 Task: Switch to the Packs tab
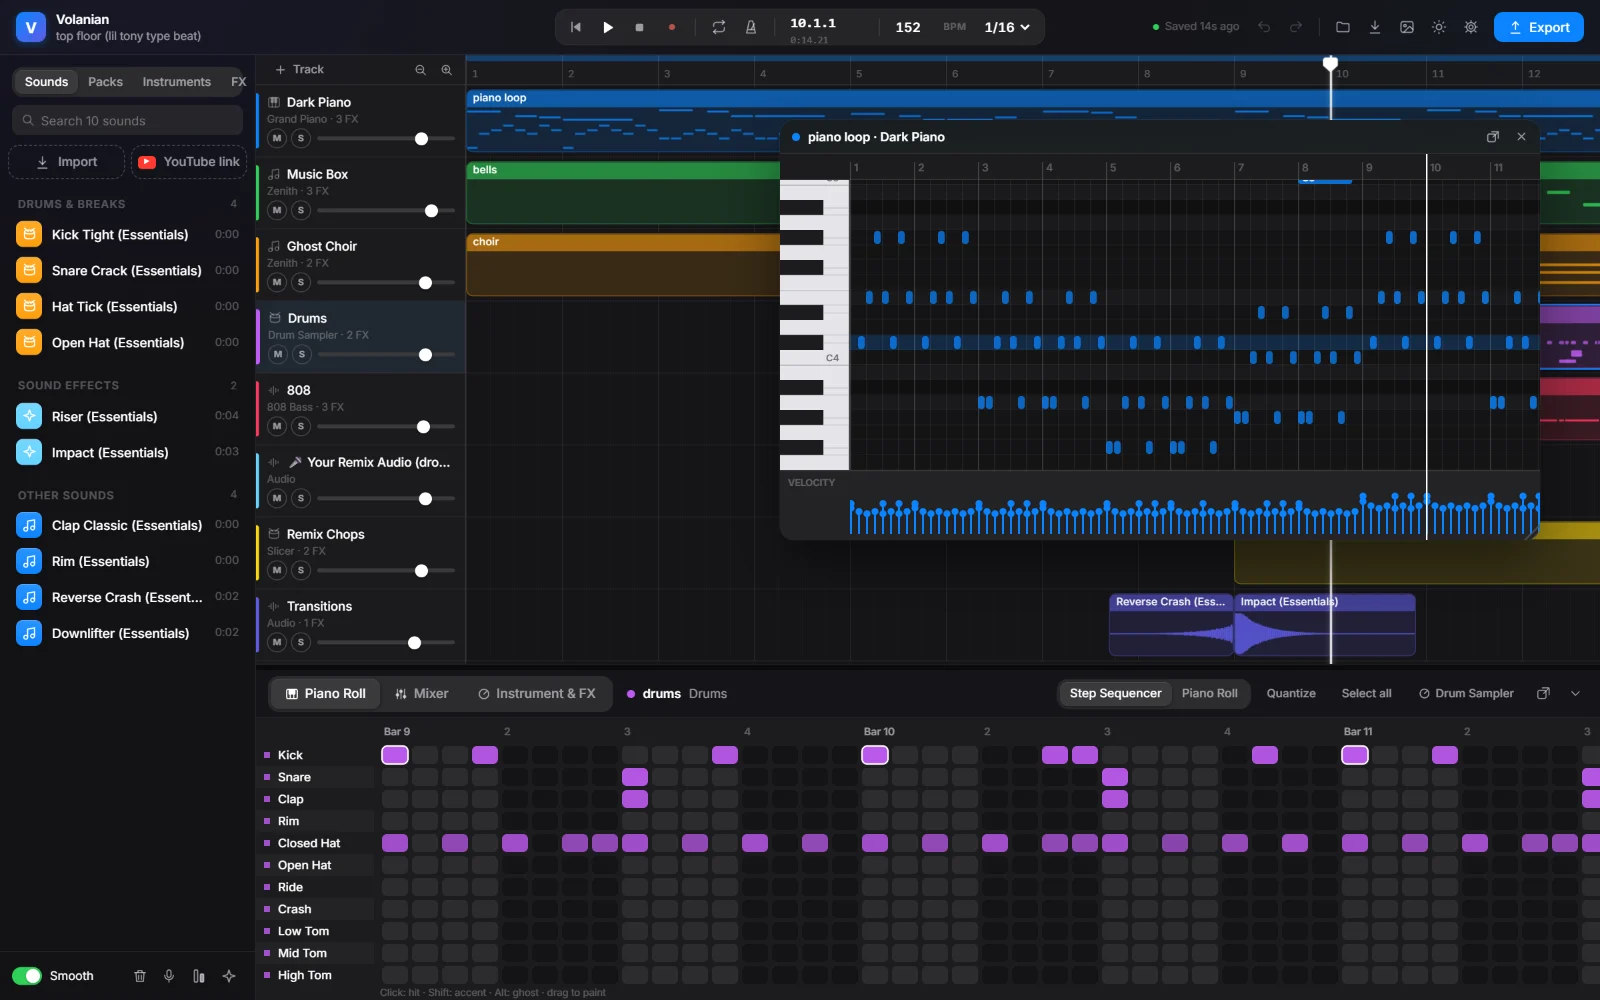105,82
